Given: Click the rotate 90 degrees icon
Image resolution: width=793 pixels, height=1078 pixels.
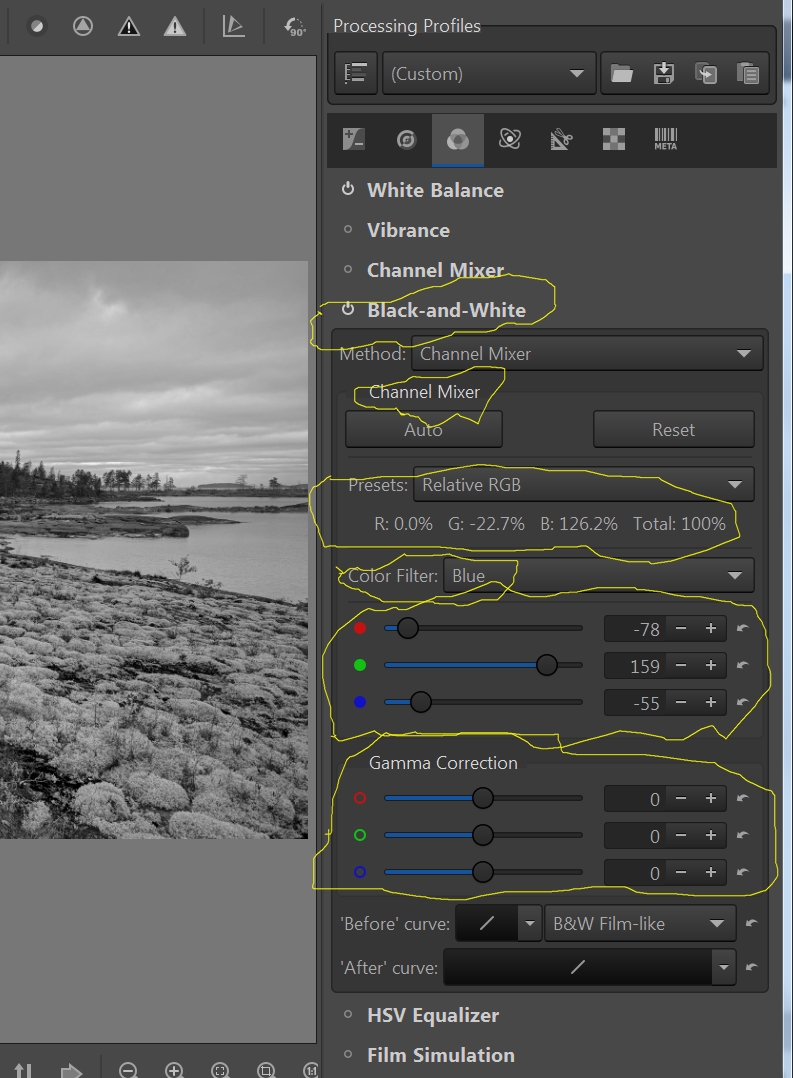Looking at the screenshot, I should (x=294, y=27).
